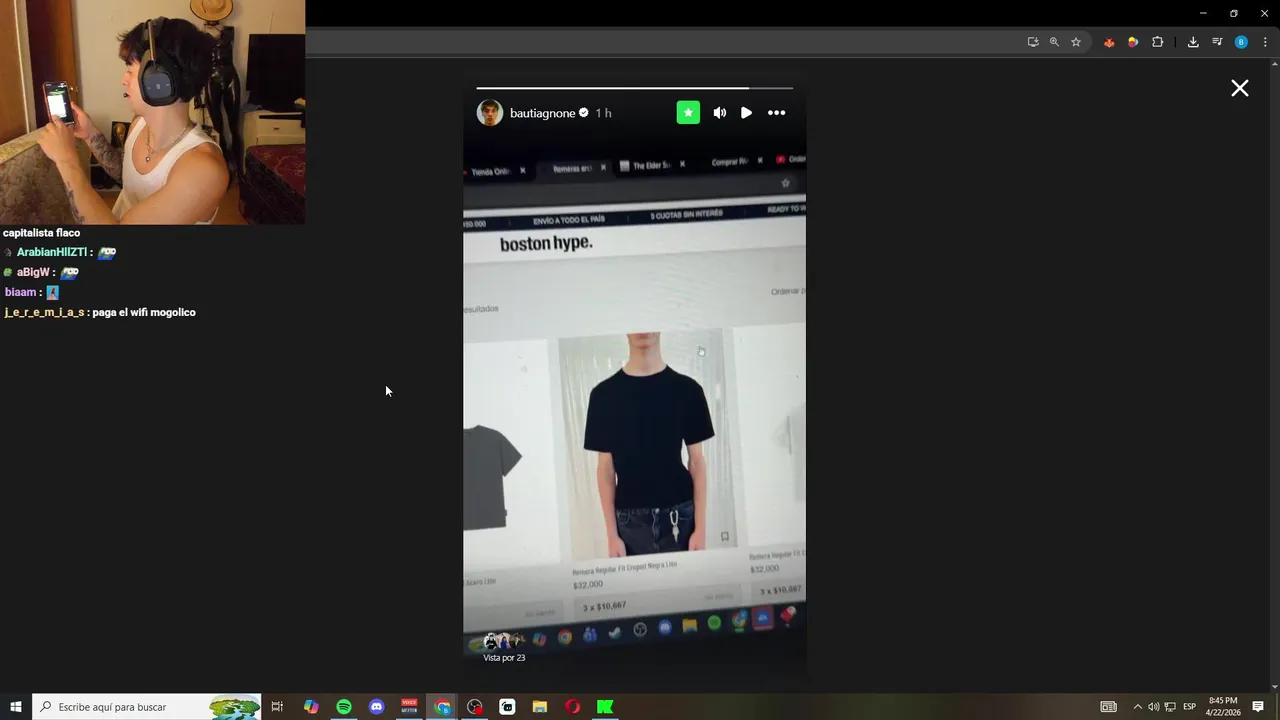Viewport: 1280px width, 720px height.
Task: Open the multicolor circles extension
Action: [x=1133, y=42]
